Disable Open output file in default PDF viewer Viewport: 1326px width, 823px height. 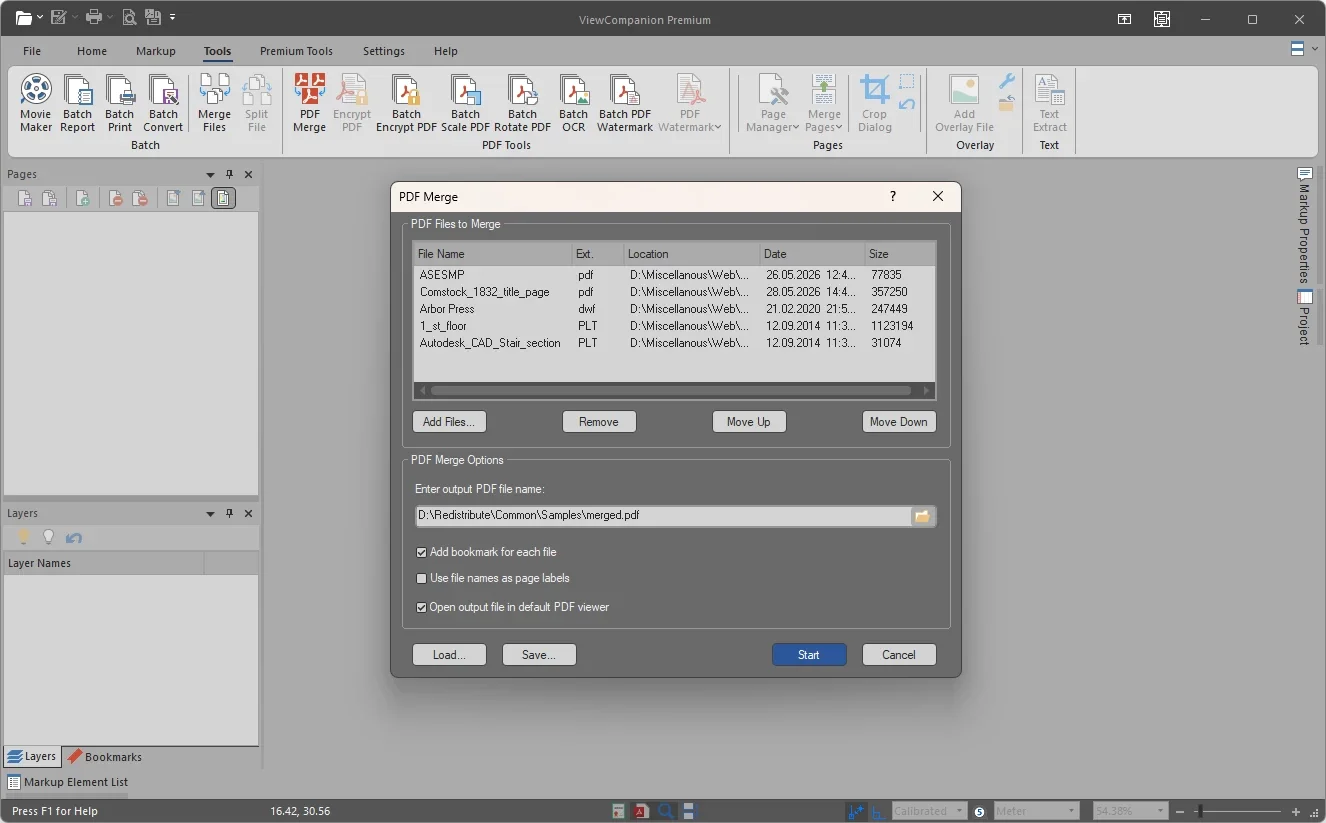tap(422, 607)
